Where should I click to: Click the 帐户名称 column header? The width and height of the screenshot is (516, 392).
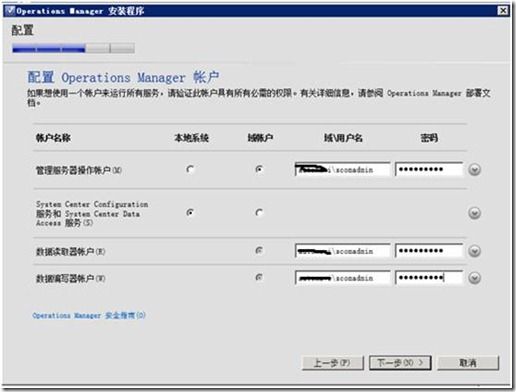pyautogui.click(x=53, y=138)
